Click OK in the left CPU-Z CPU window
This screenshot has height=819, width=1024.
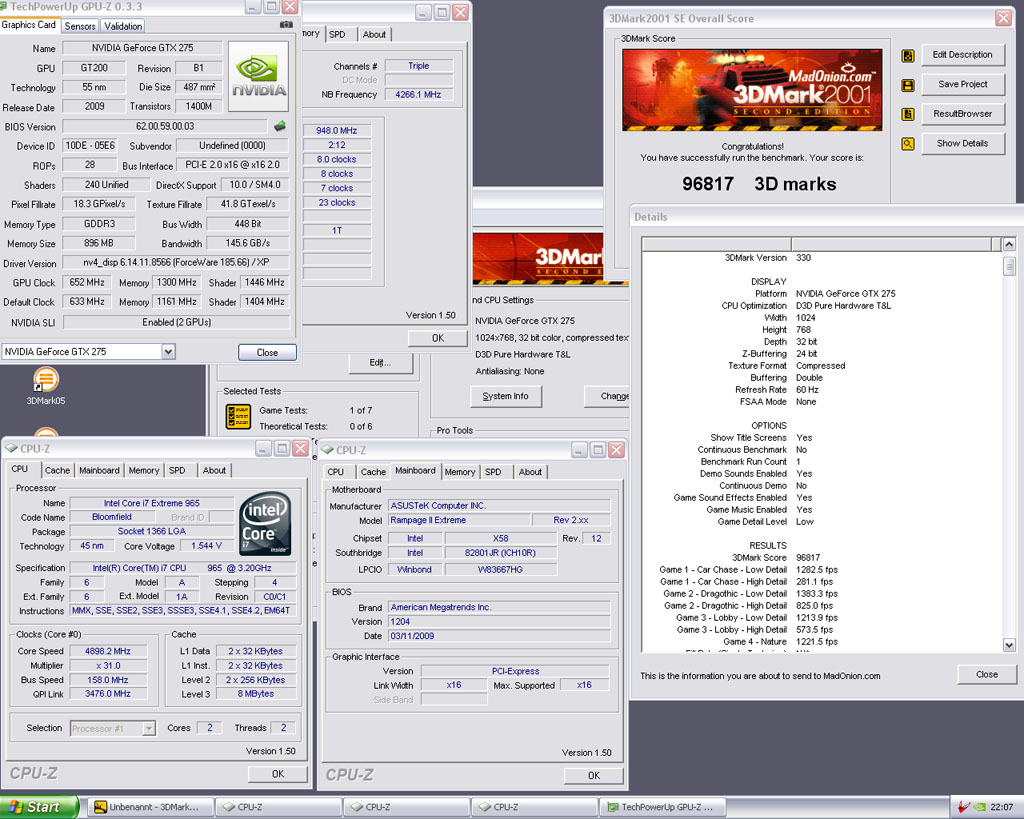(278, 774)
